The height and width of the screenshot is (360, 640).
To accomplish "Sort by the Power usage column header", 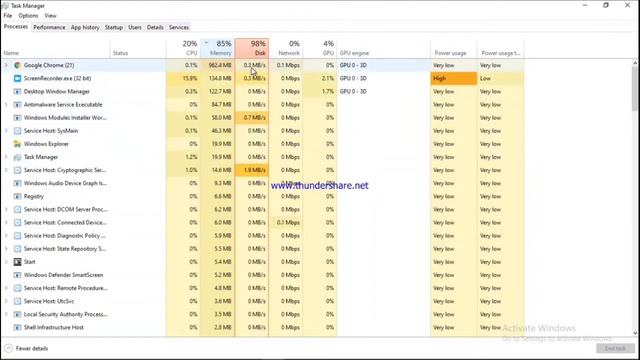I will coord(454,48).
